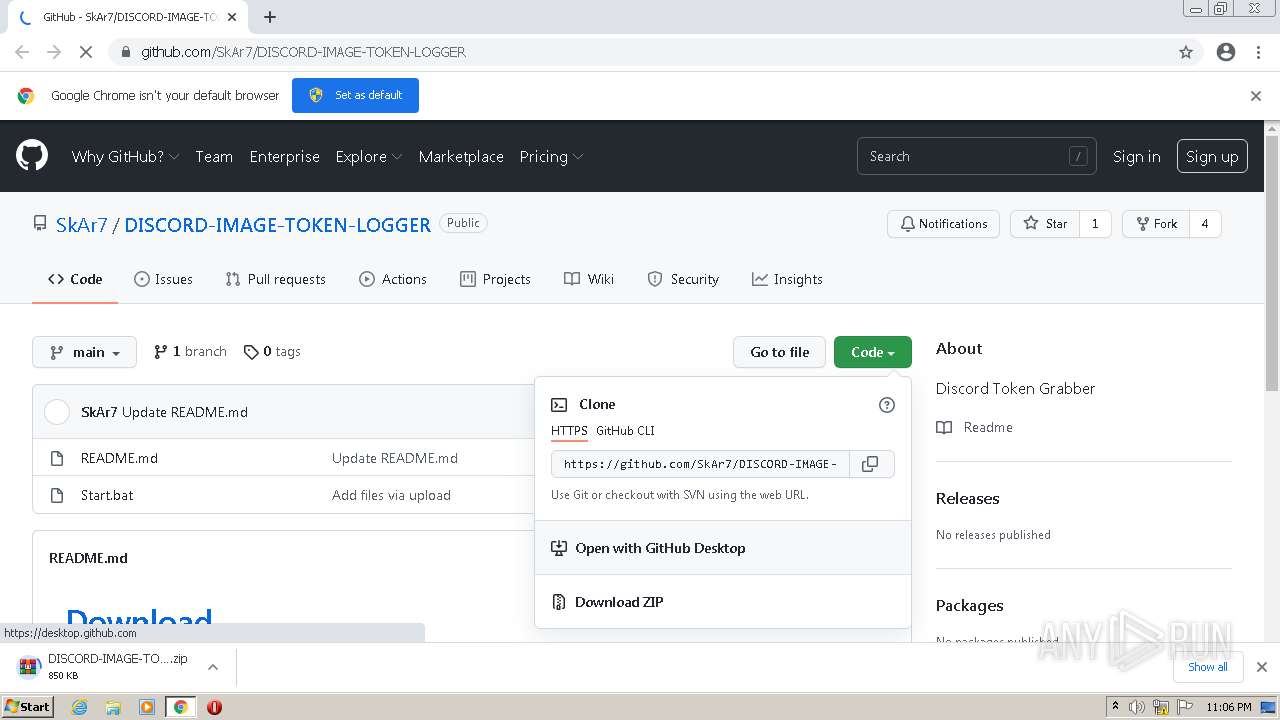Image resolution: width=1280 pixels, height=720 pixels.
Task: Switch to the Issues tab
Action: (x=163, y=279)
